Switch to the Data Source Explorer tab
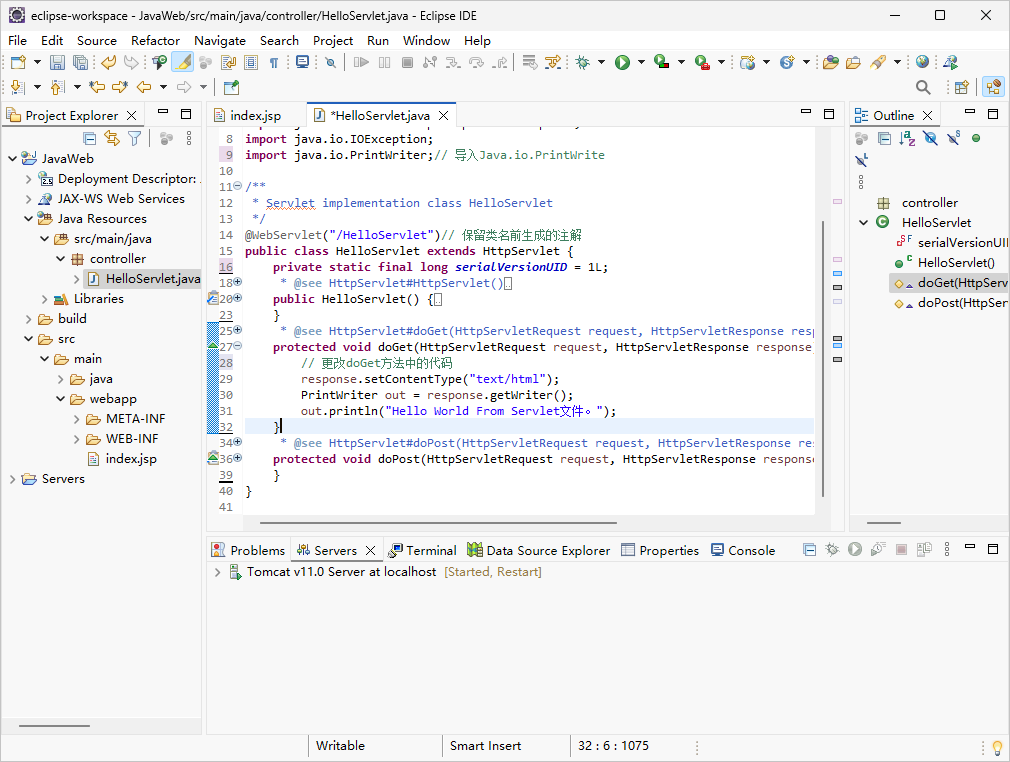 click(538, 551)
